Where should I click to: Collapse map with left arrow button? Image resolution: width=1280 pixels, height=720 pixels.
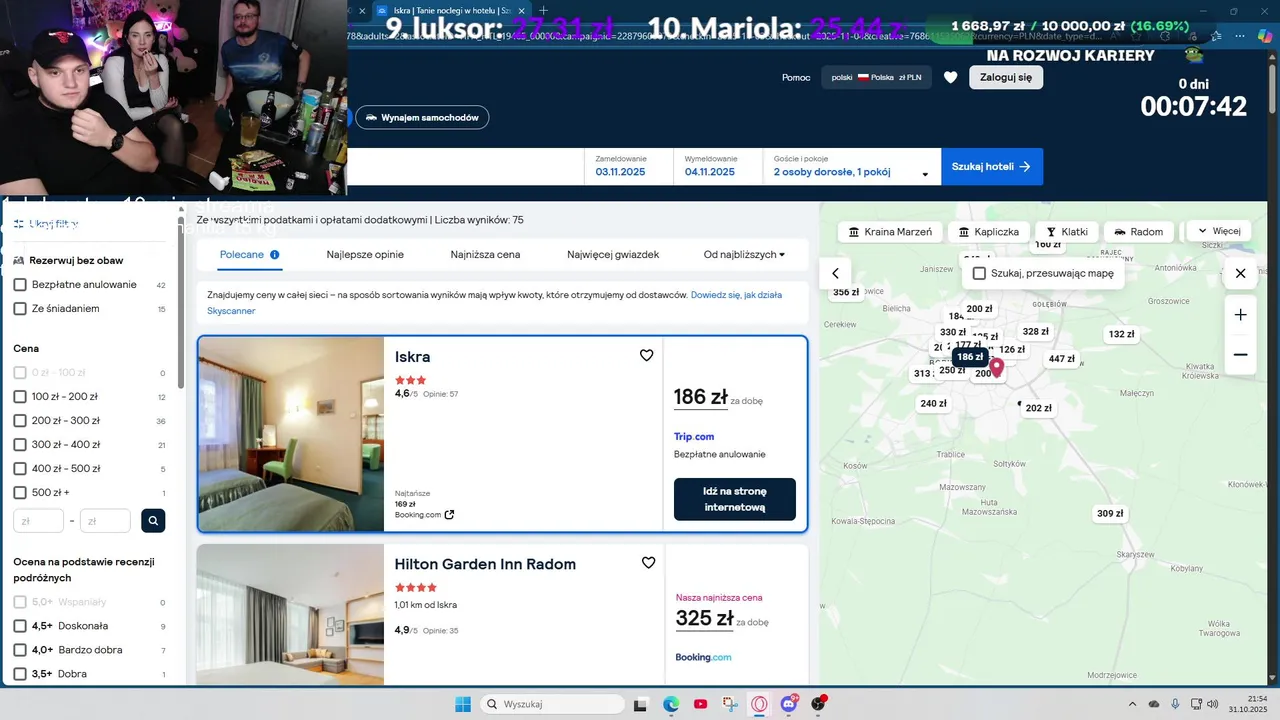click(835, 273)
